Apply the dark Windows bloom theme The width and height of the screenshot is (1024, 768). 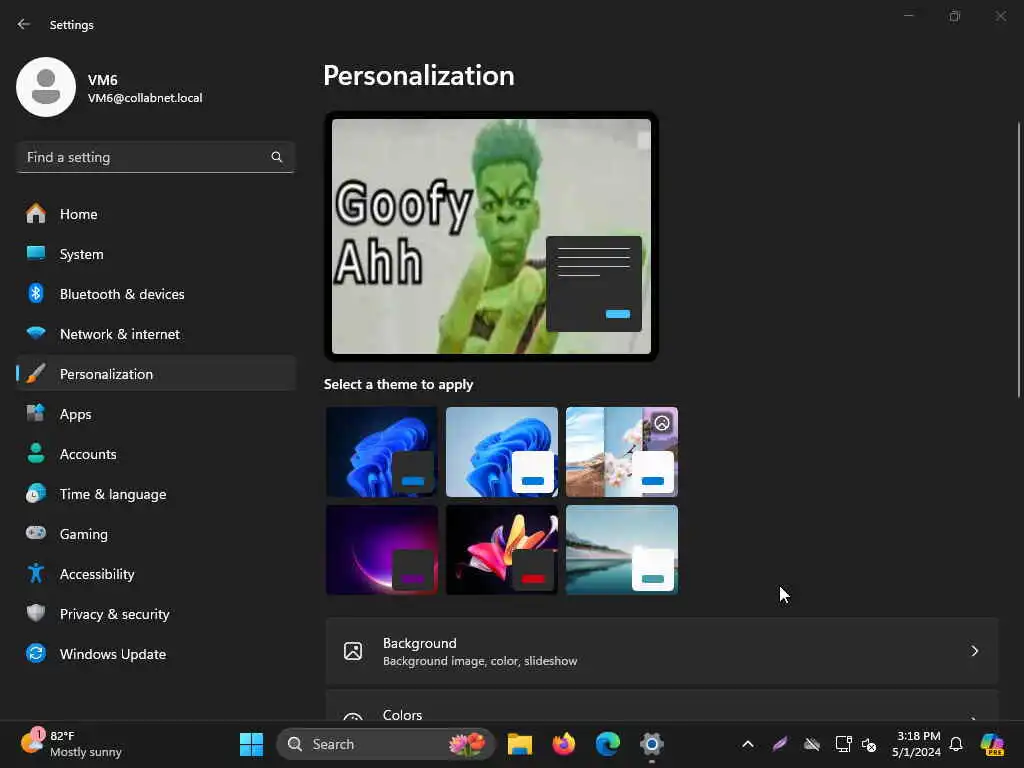[x=381, y=452]
